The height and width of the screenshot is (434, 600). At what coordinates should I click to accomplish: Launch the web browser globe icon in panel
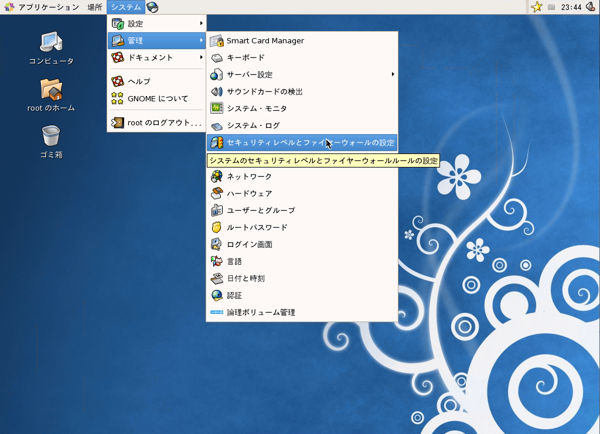click(152, 7)
